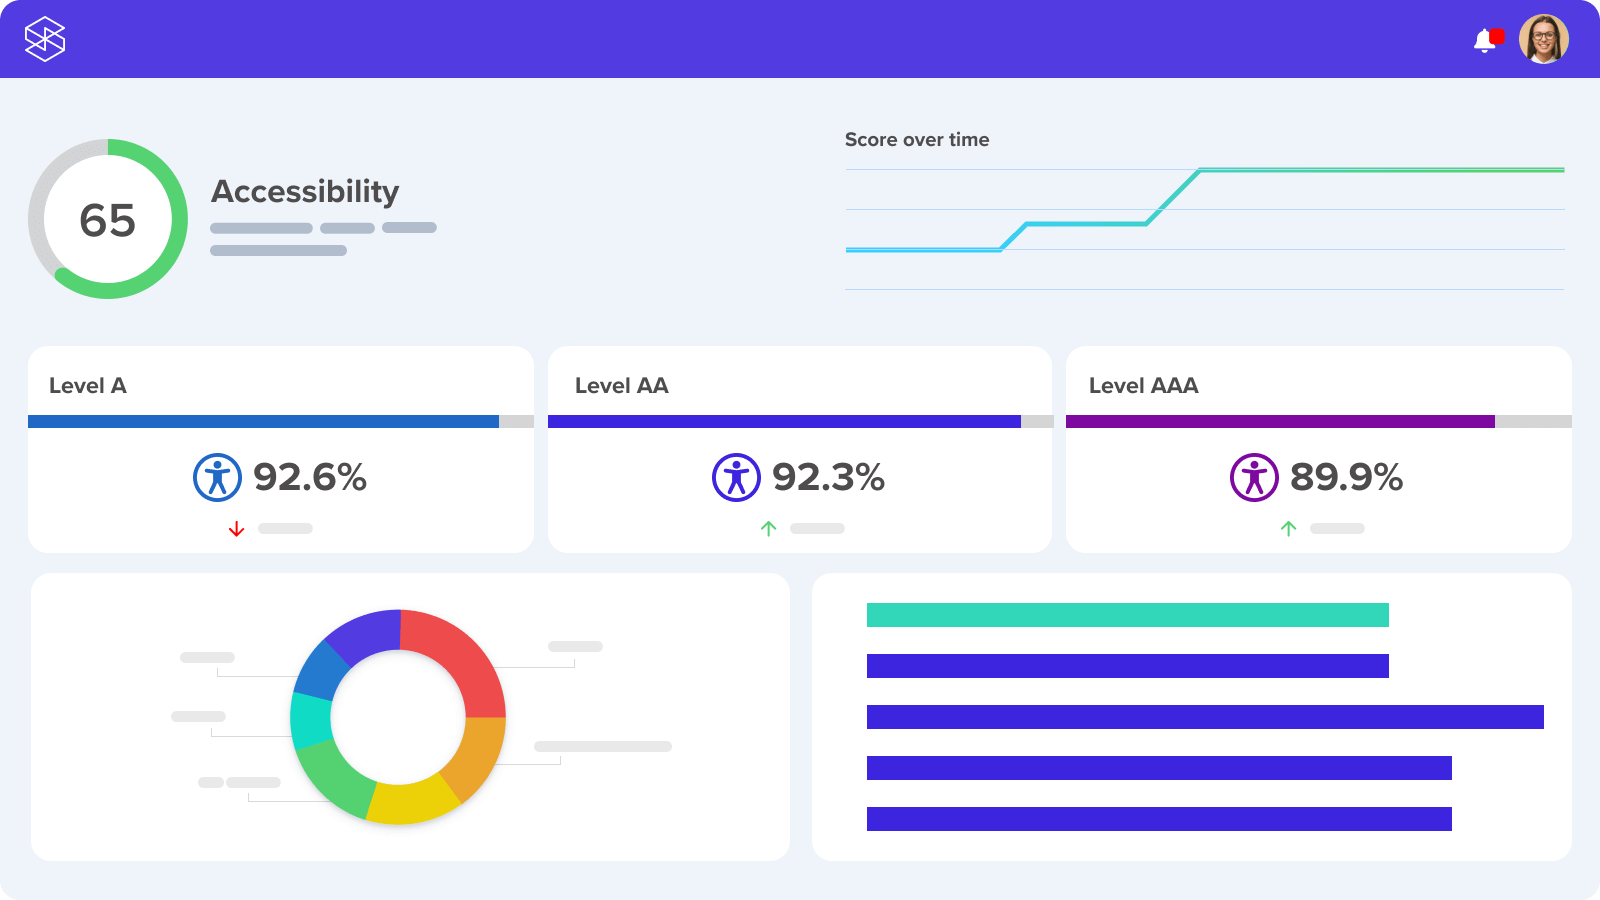Click the purple Level AAA progress bar

point(1280,422)
